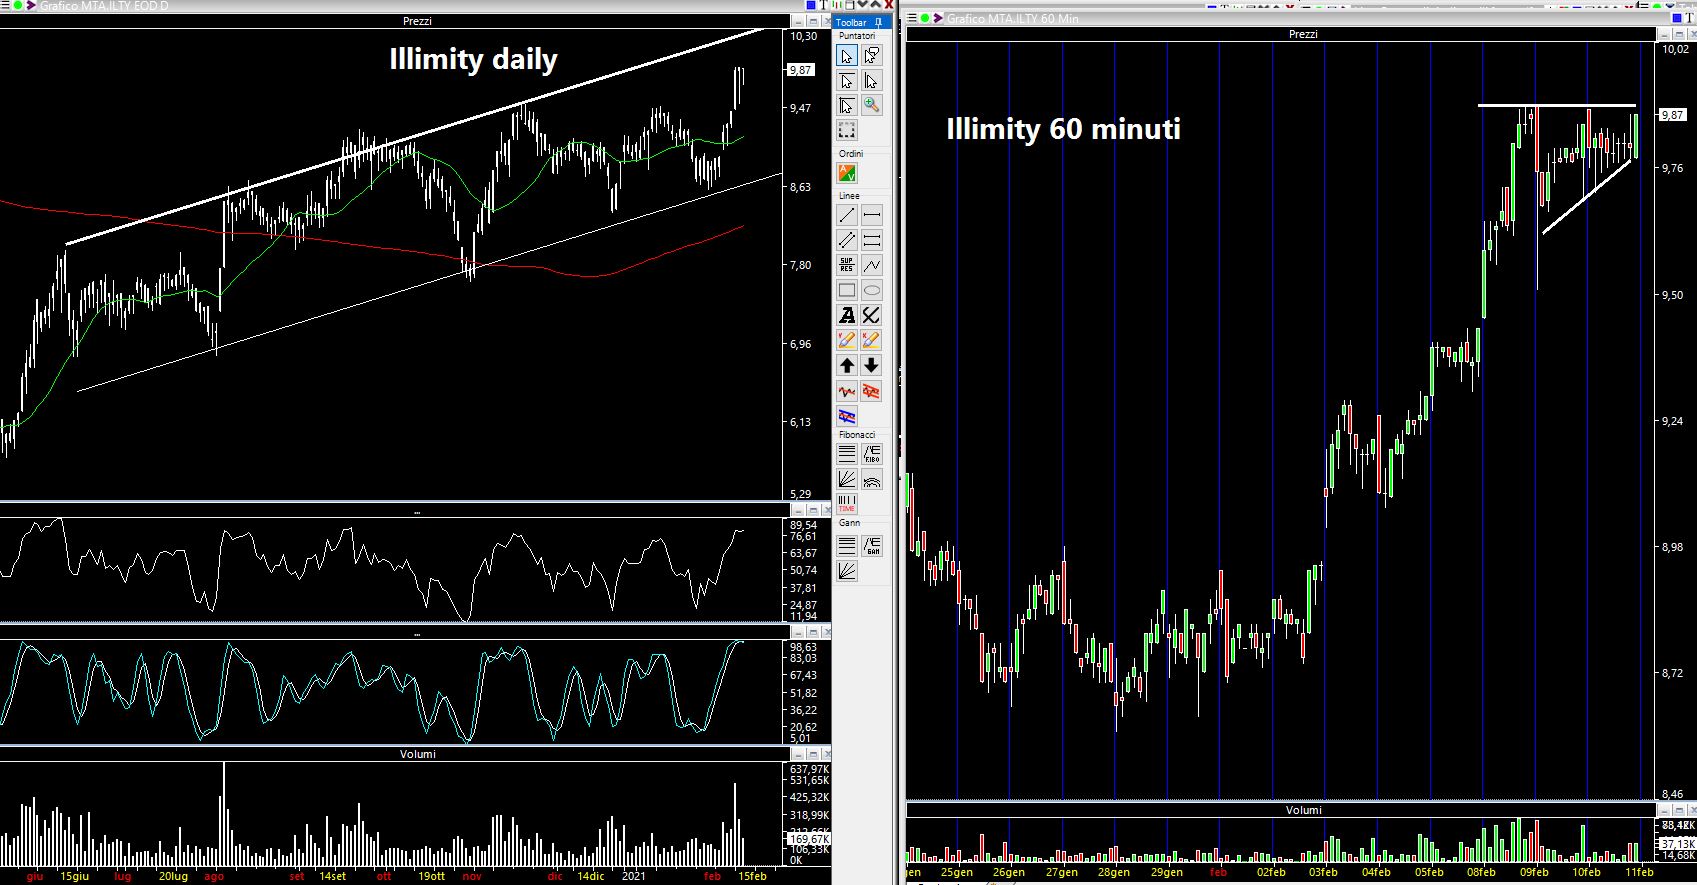Click the Prezzi header of 60 Min chart
This screenshot has height=885, width=1697.
pyautogui.click(x=1303, y=34)
